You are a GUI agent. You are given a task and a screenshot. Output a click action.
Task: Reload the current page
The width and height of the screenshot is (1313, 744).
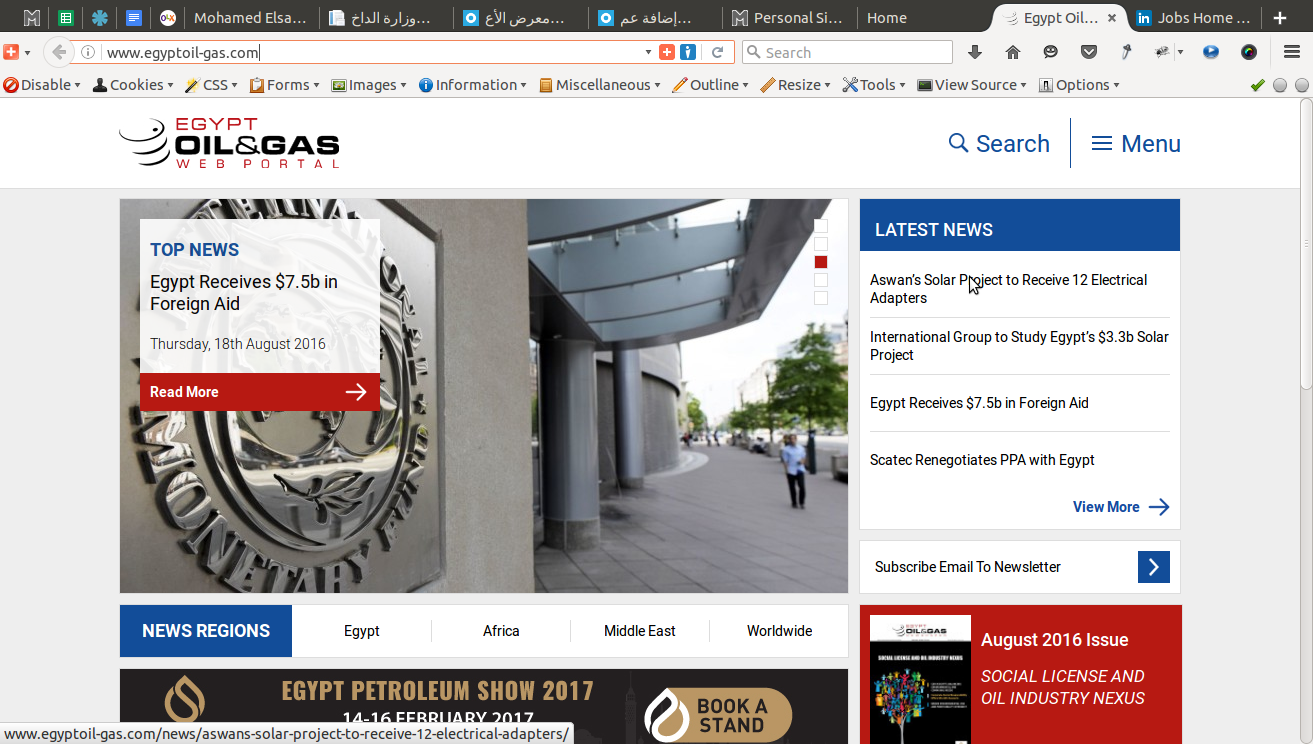(717, 53)
